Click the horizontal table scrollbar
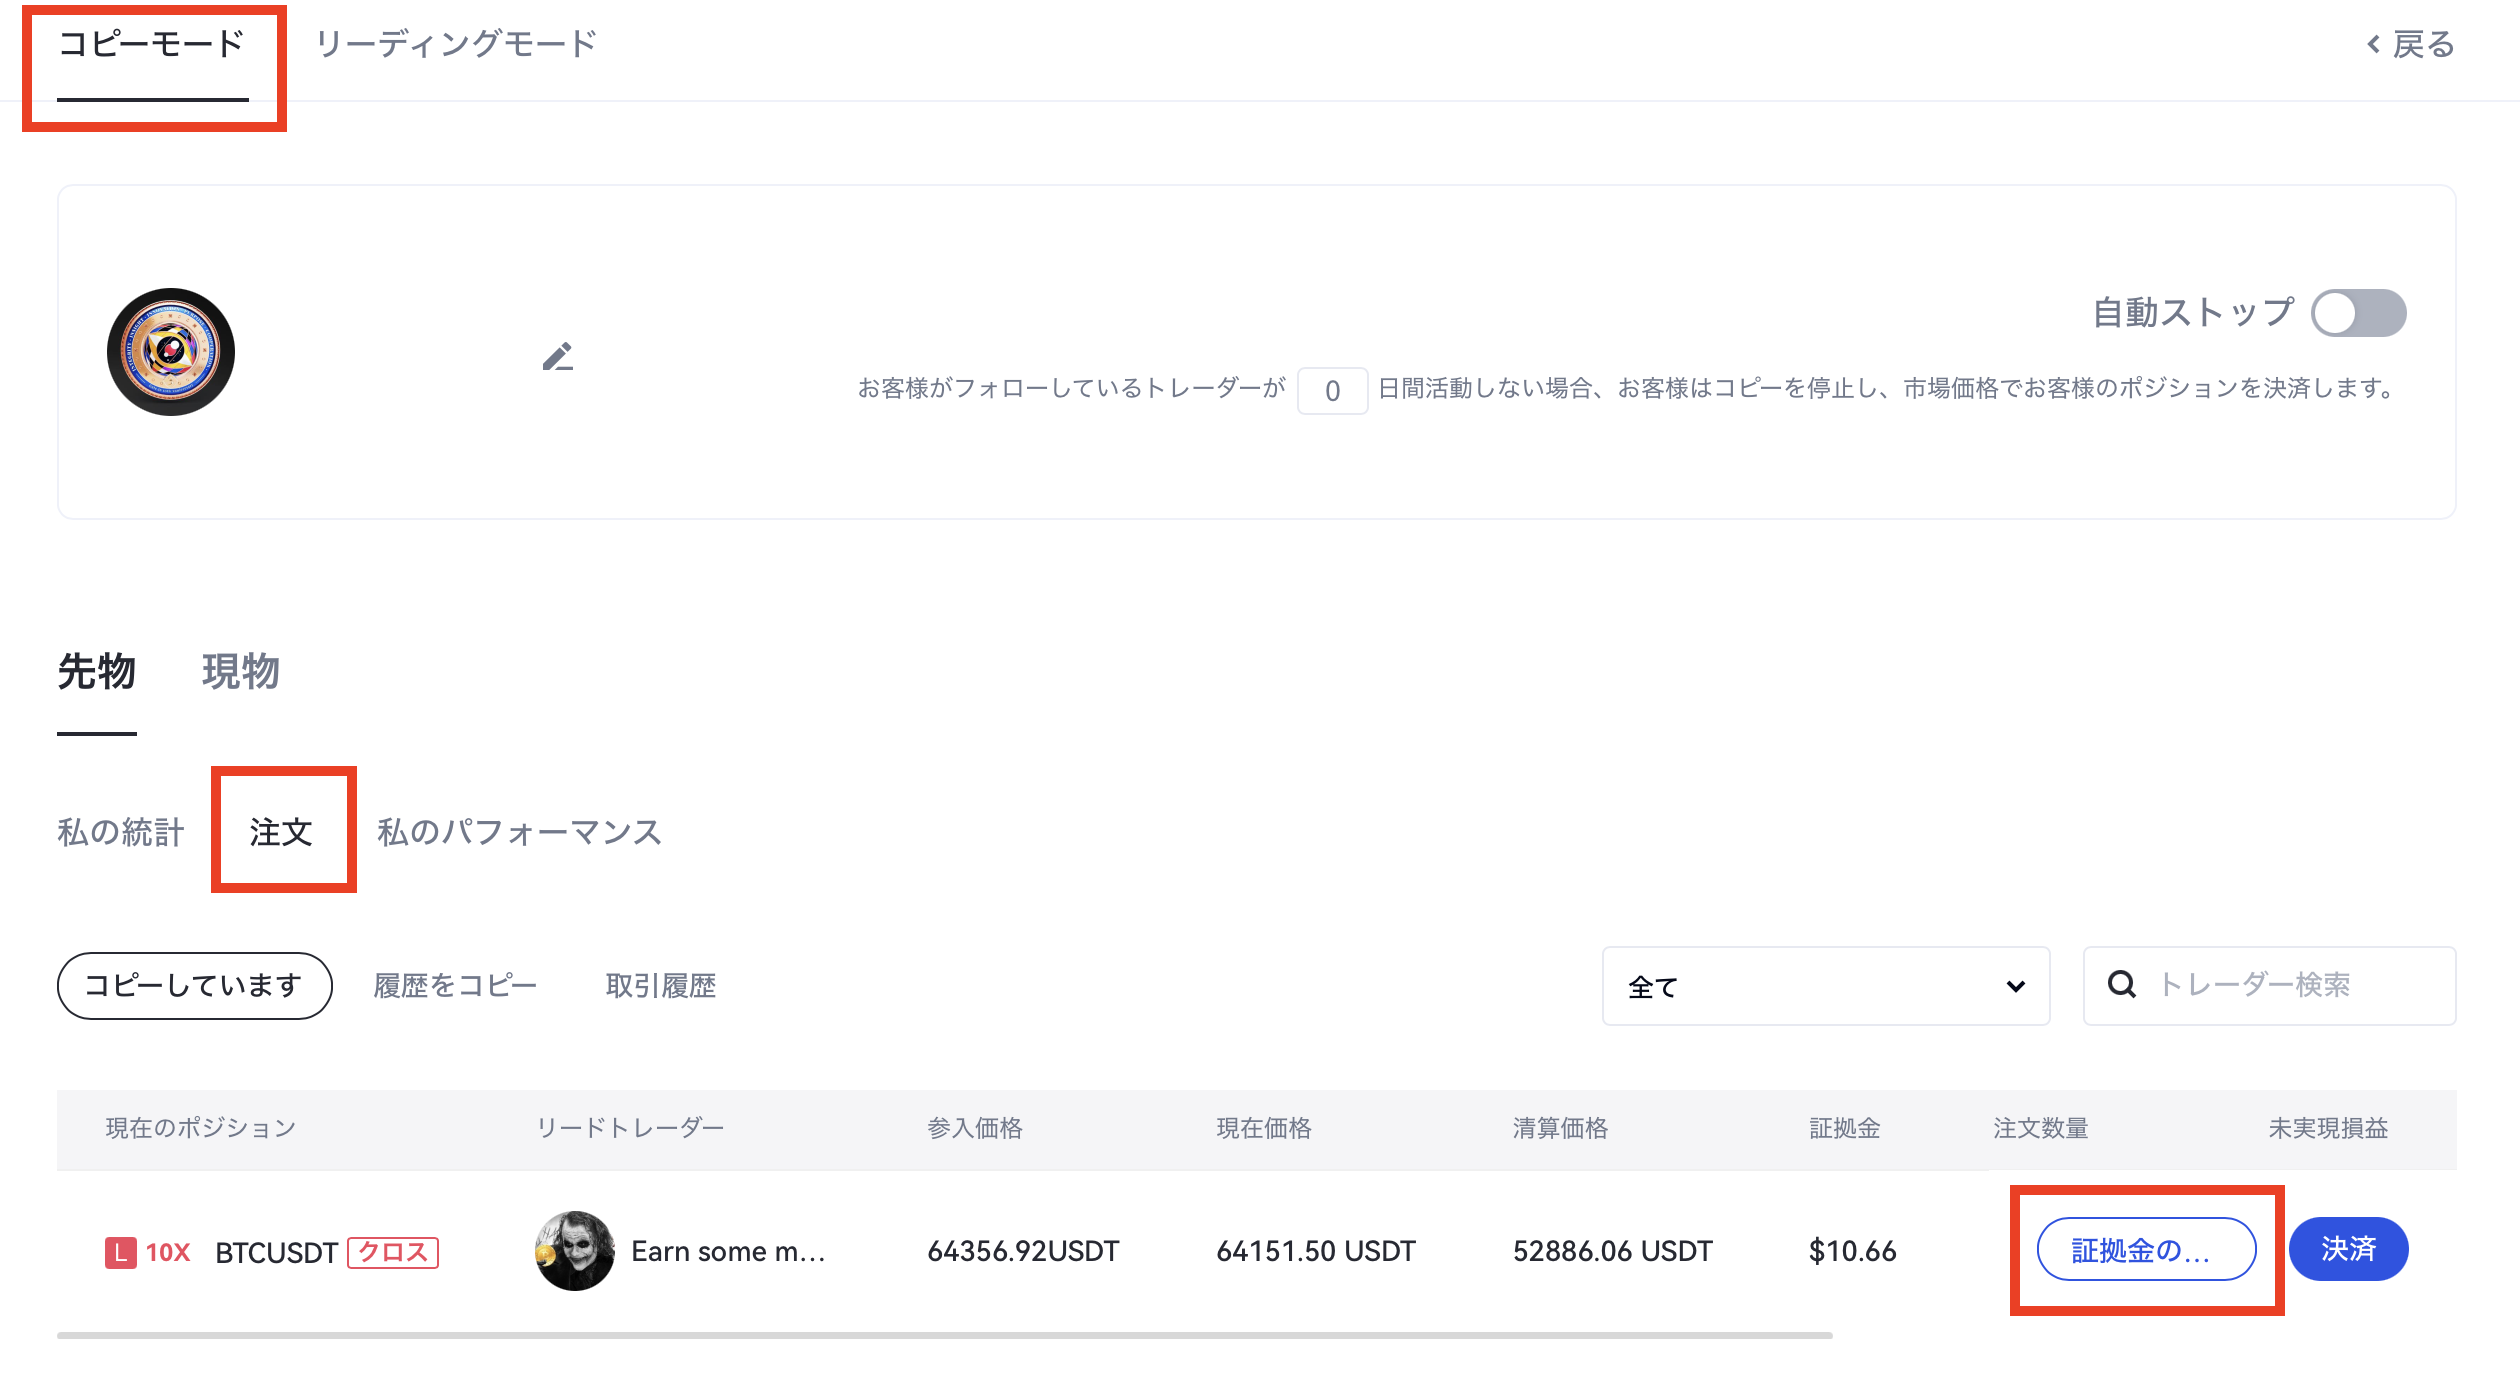 point(944,1335)
